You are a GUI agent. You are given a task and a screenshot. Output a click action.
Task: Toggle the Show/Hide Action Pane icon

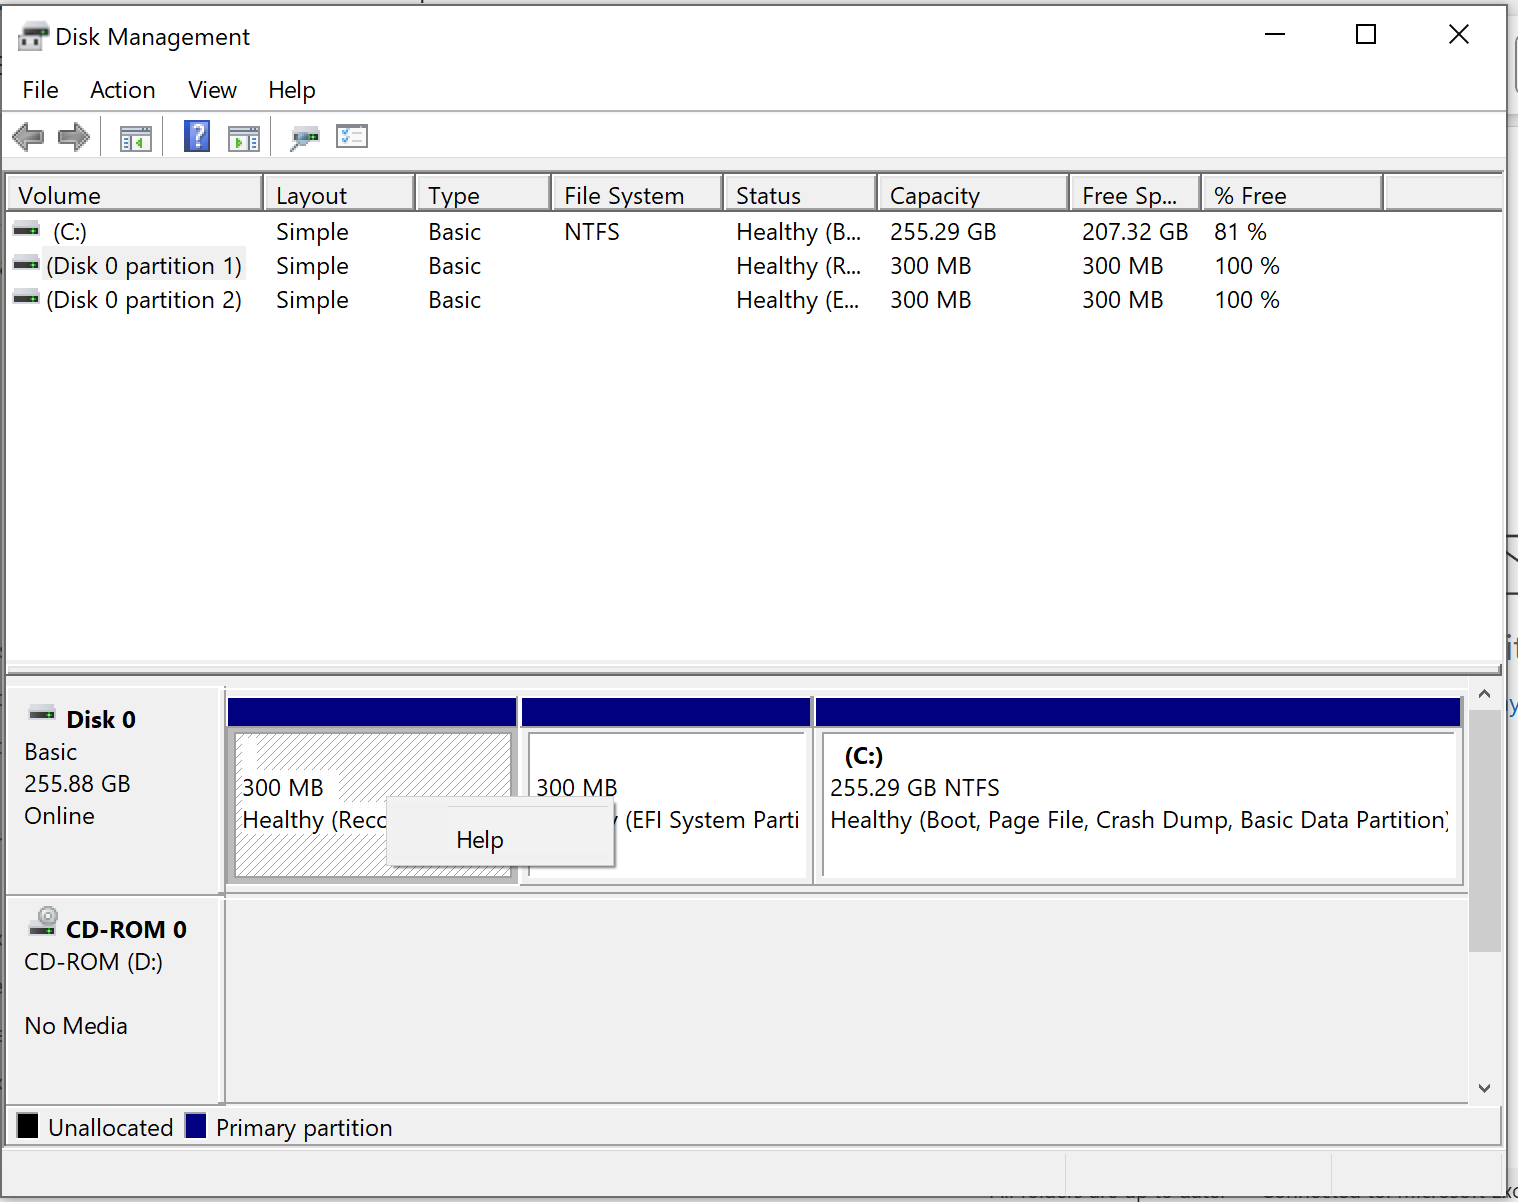tap(244, 138)
